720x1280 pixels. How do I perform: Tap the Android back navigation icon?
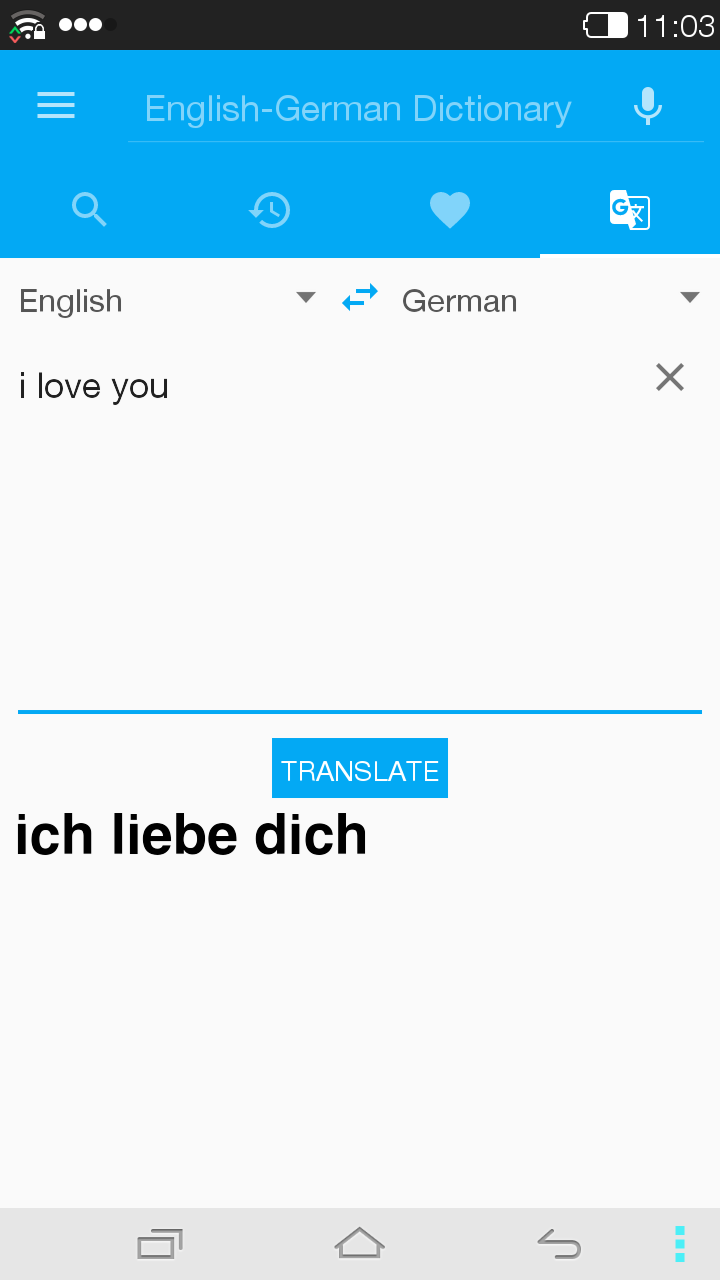pos(559,1244)
